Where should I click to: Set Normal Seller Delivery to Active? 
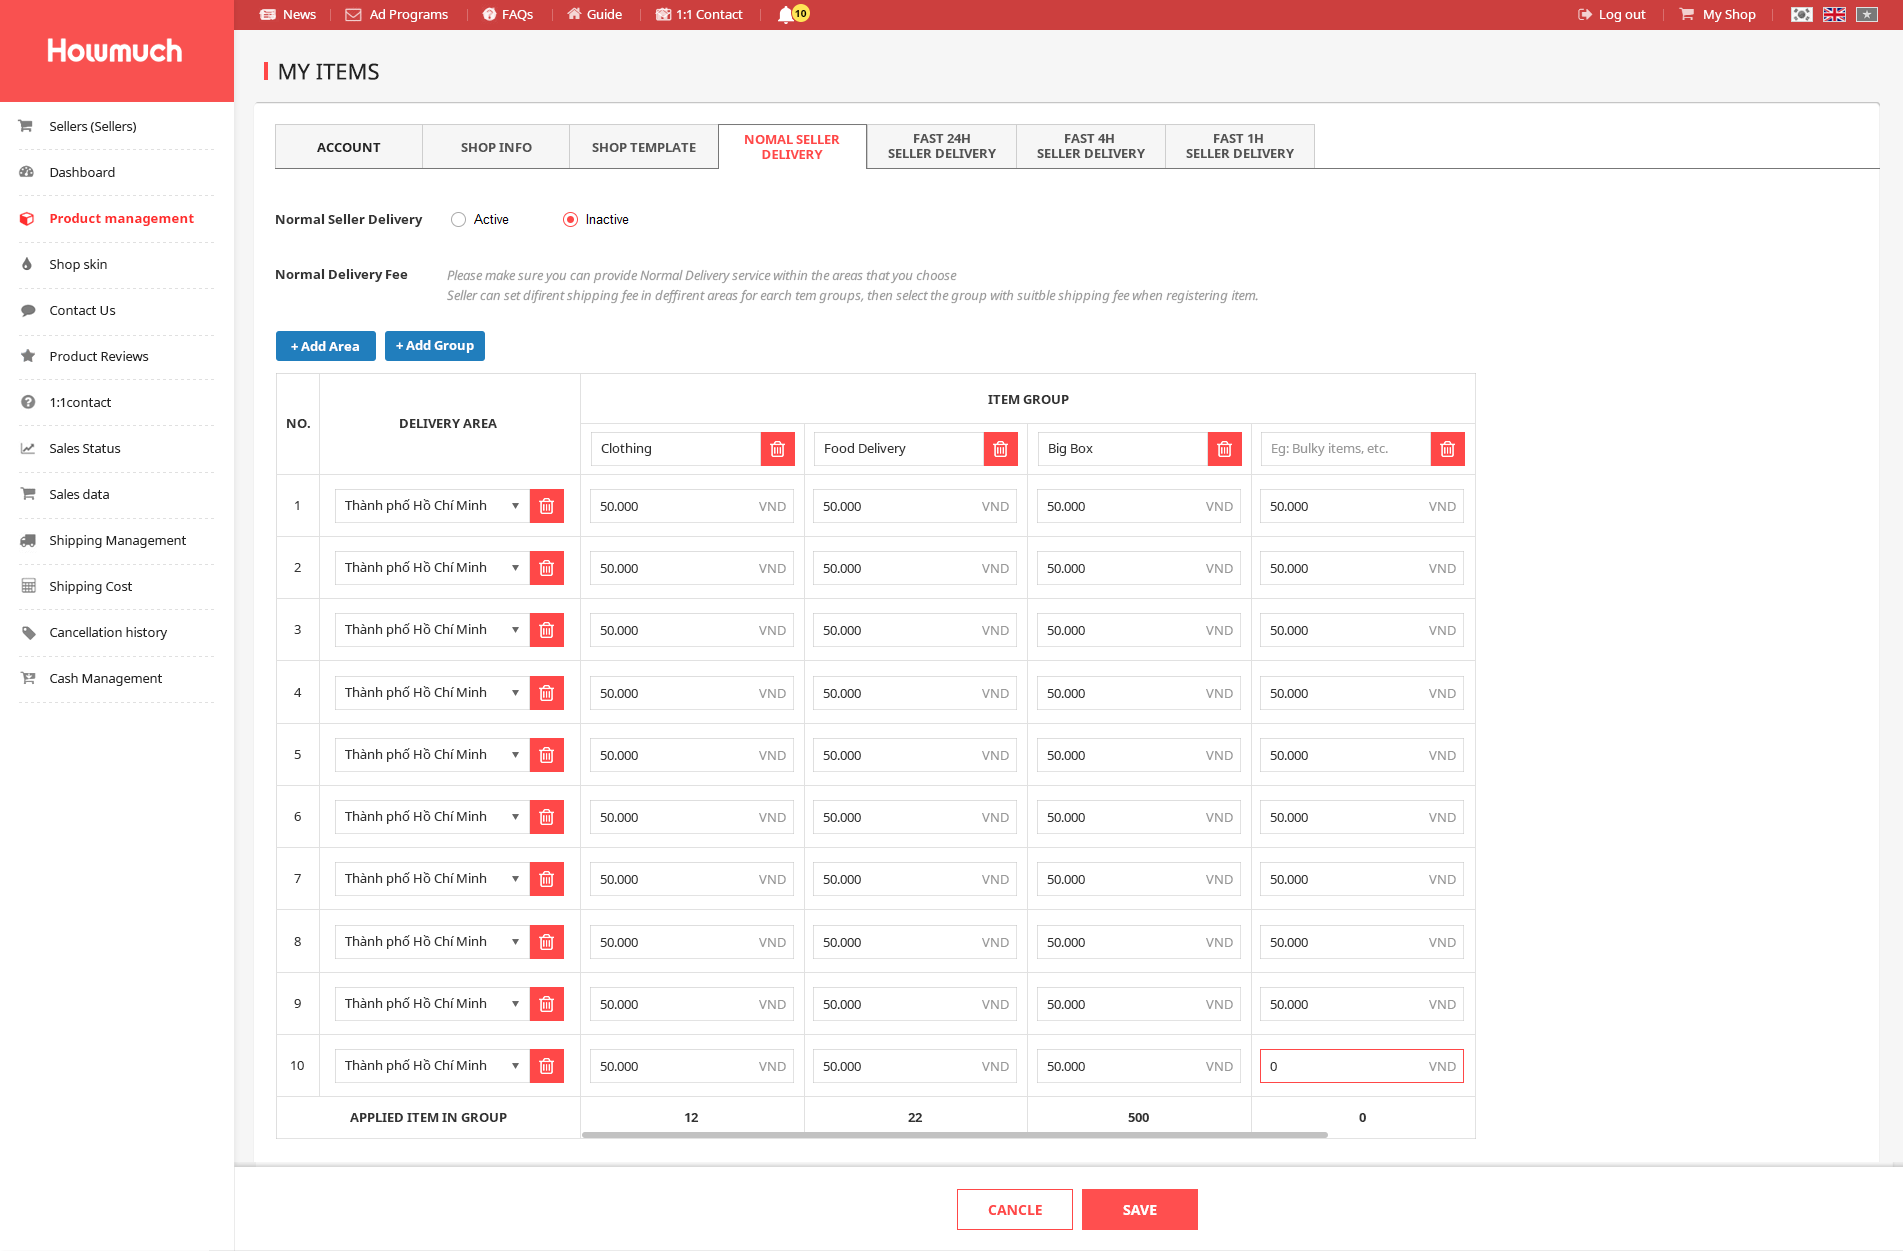coord(458,220)
